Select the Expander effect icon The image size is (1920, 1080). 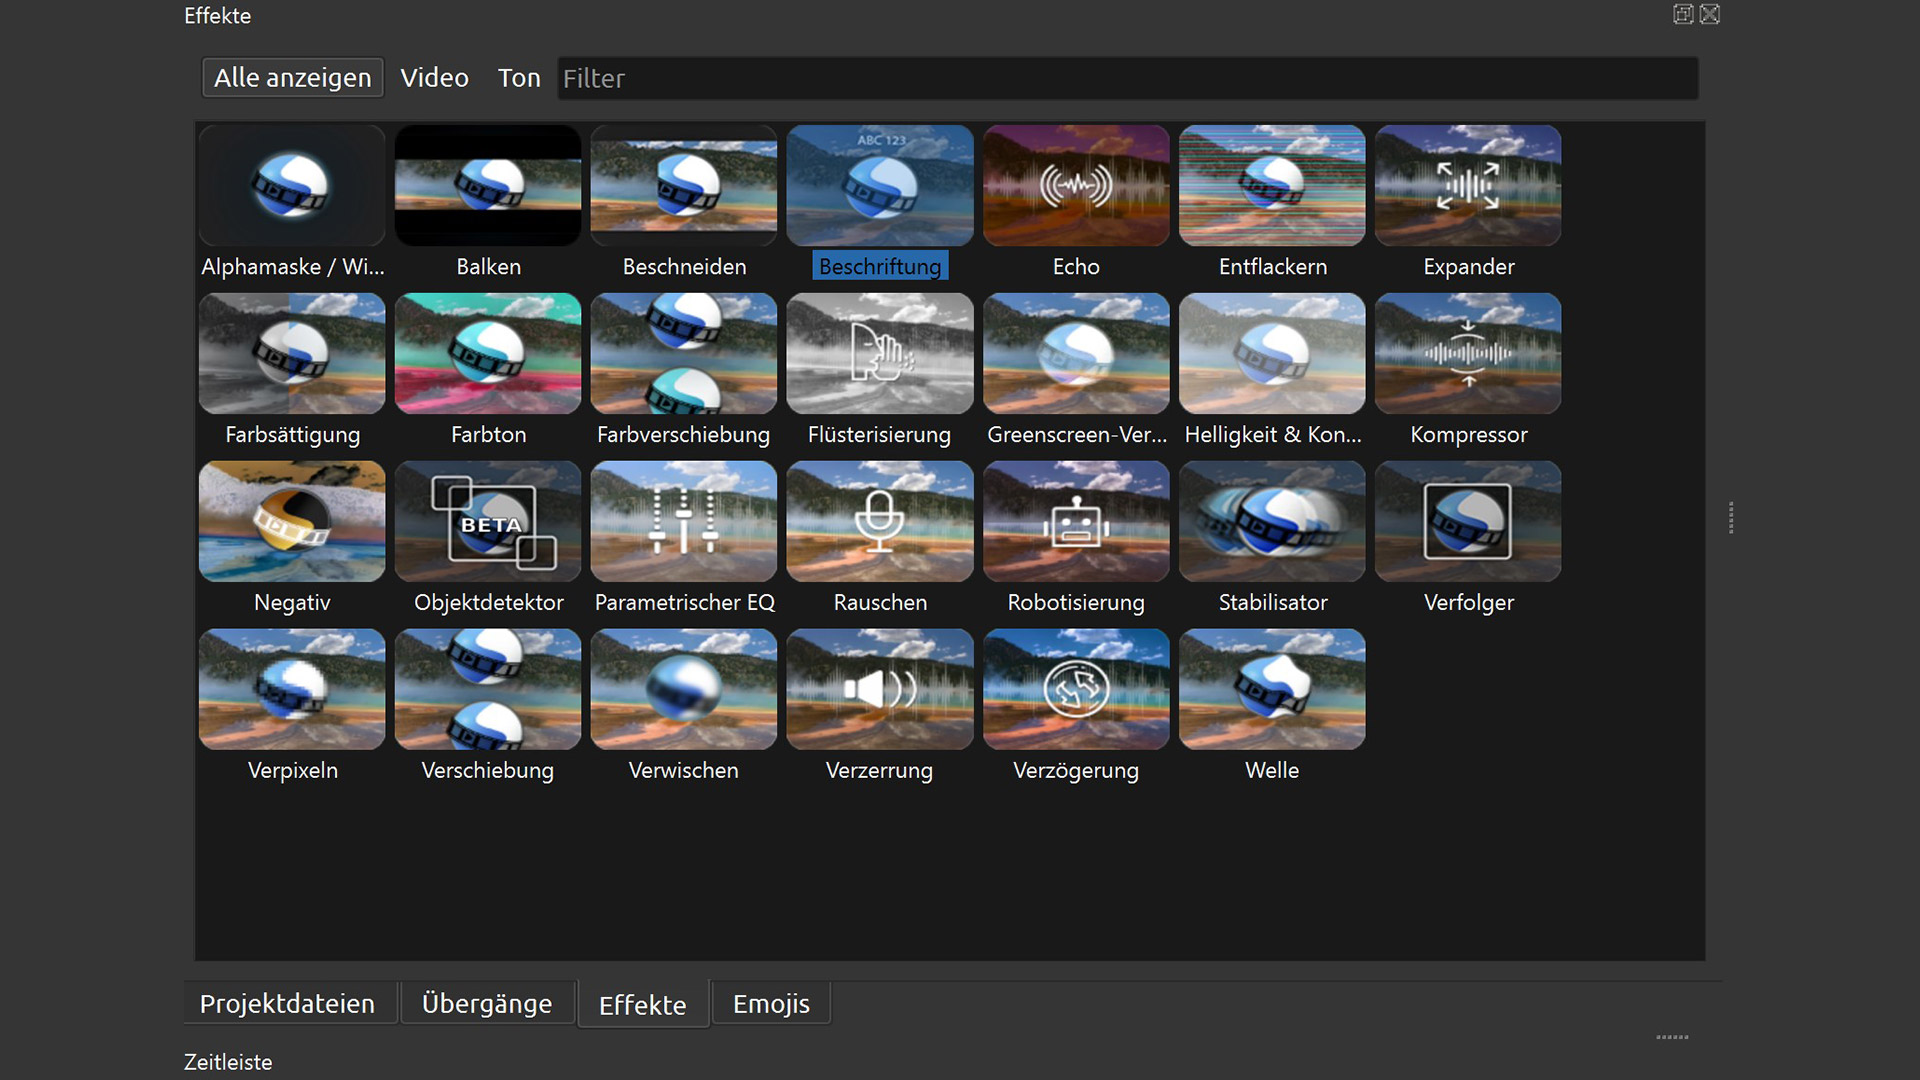click(x=1467, y=186)
